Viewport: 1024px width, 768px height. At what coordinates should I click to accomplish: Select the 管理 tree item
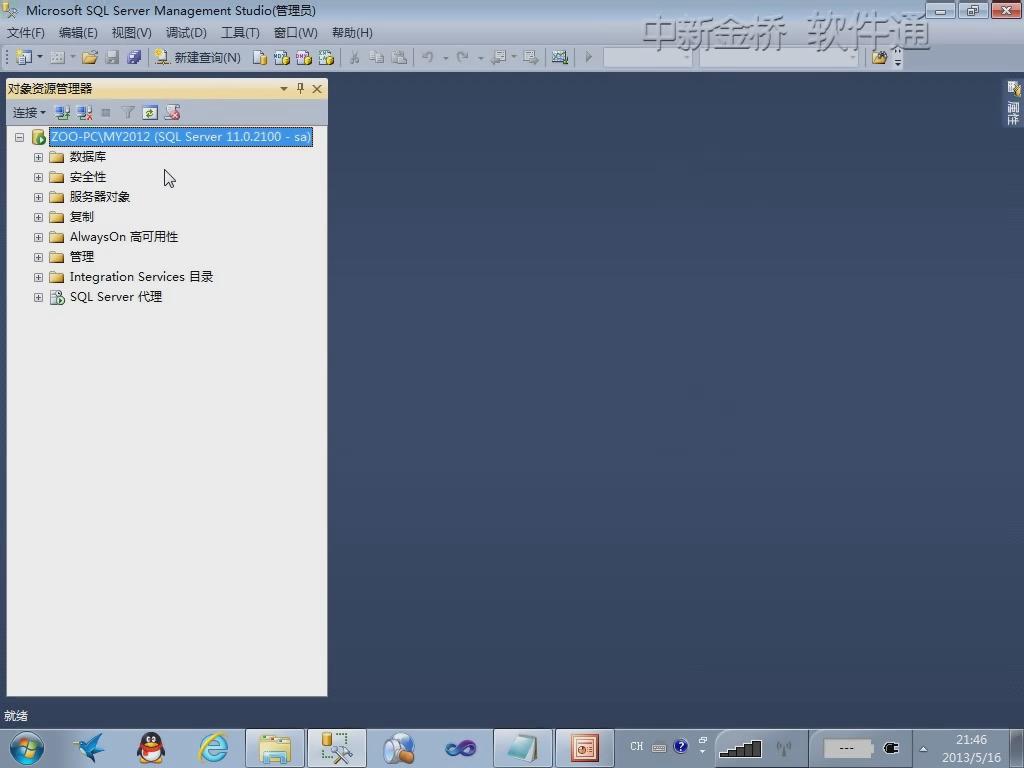click(x=82, y=257)
